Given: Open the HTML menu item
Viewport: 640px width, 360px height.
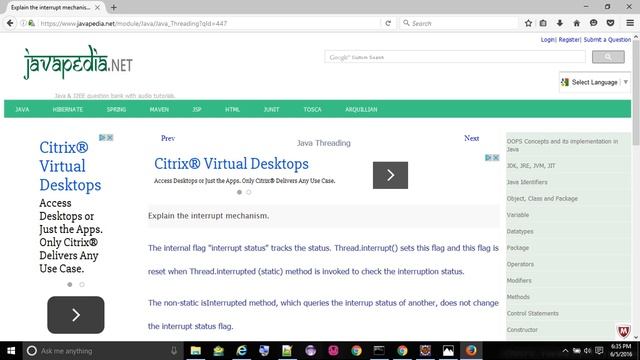Looking at the screenshot, I should point(232,109).
